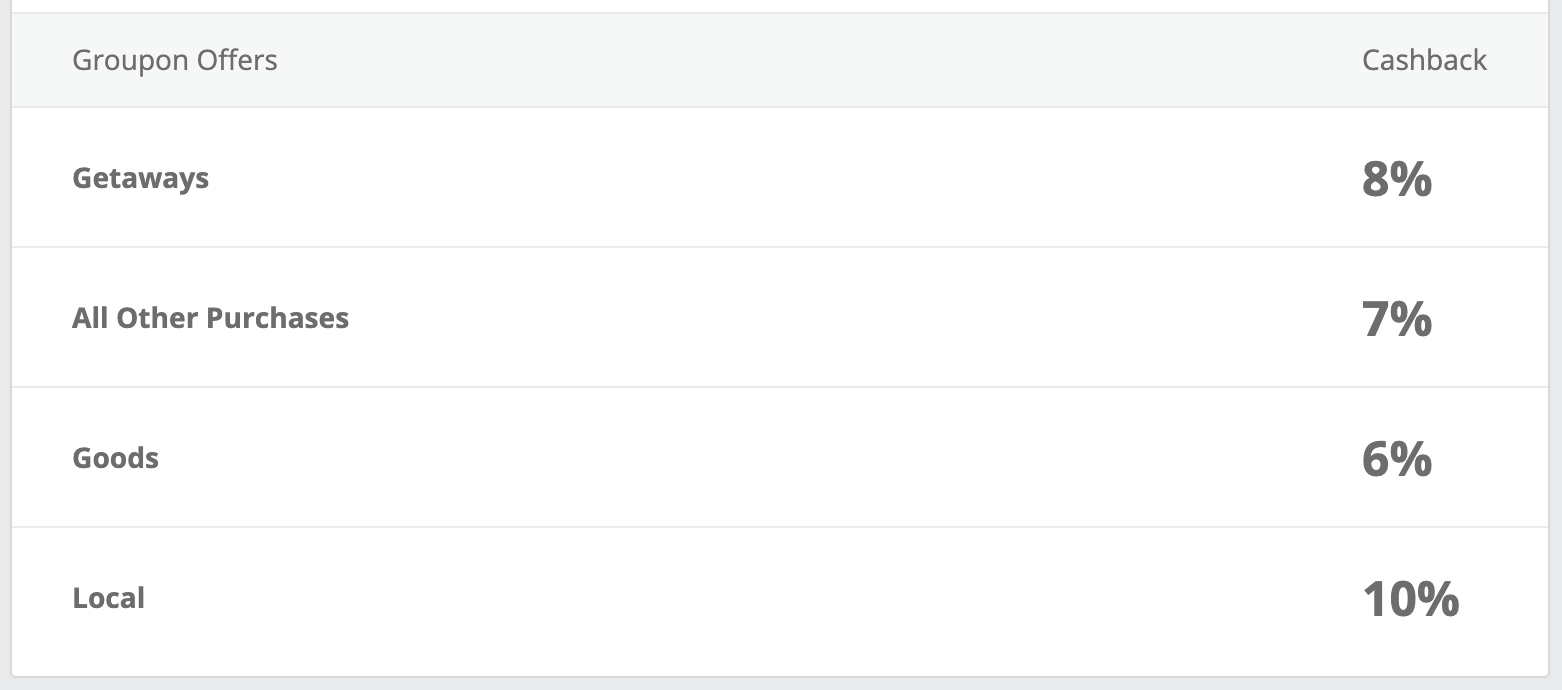The height and width of the screenshot is (690, 1562).
Task: Click the empty middle of the Getaways row
Action: [x=780, y=178]
